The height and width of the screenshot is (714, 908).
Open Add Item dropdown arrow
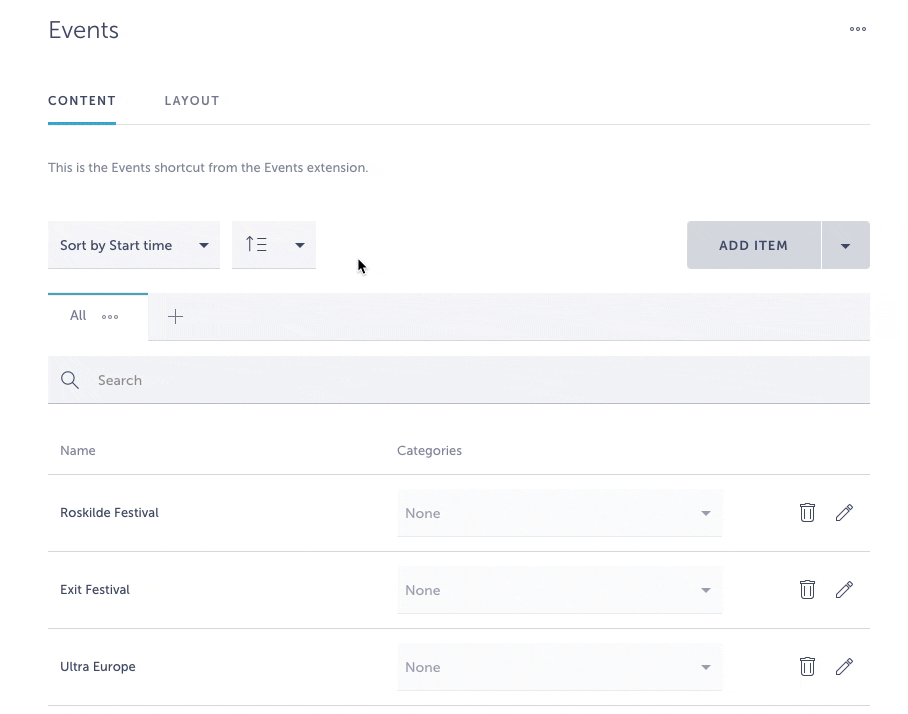coord(845,246)
